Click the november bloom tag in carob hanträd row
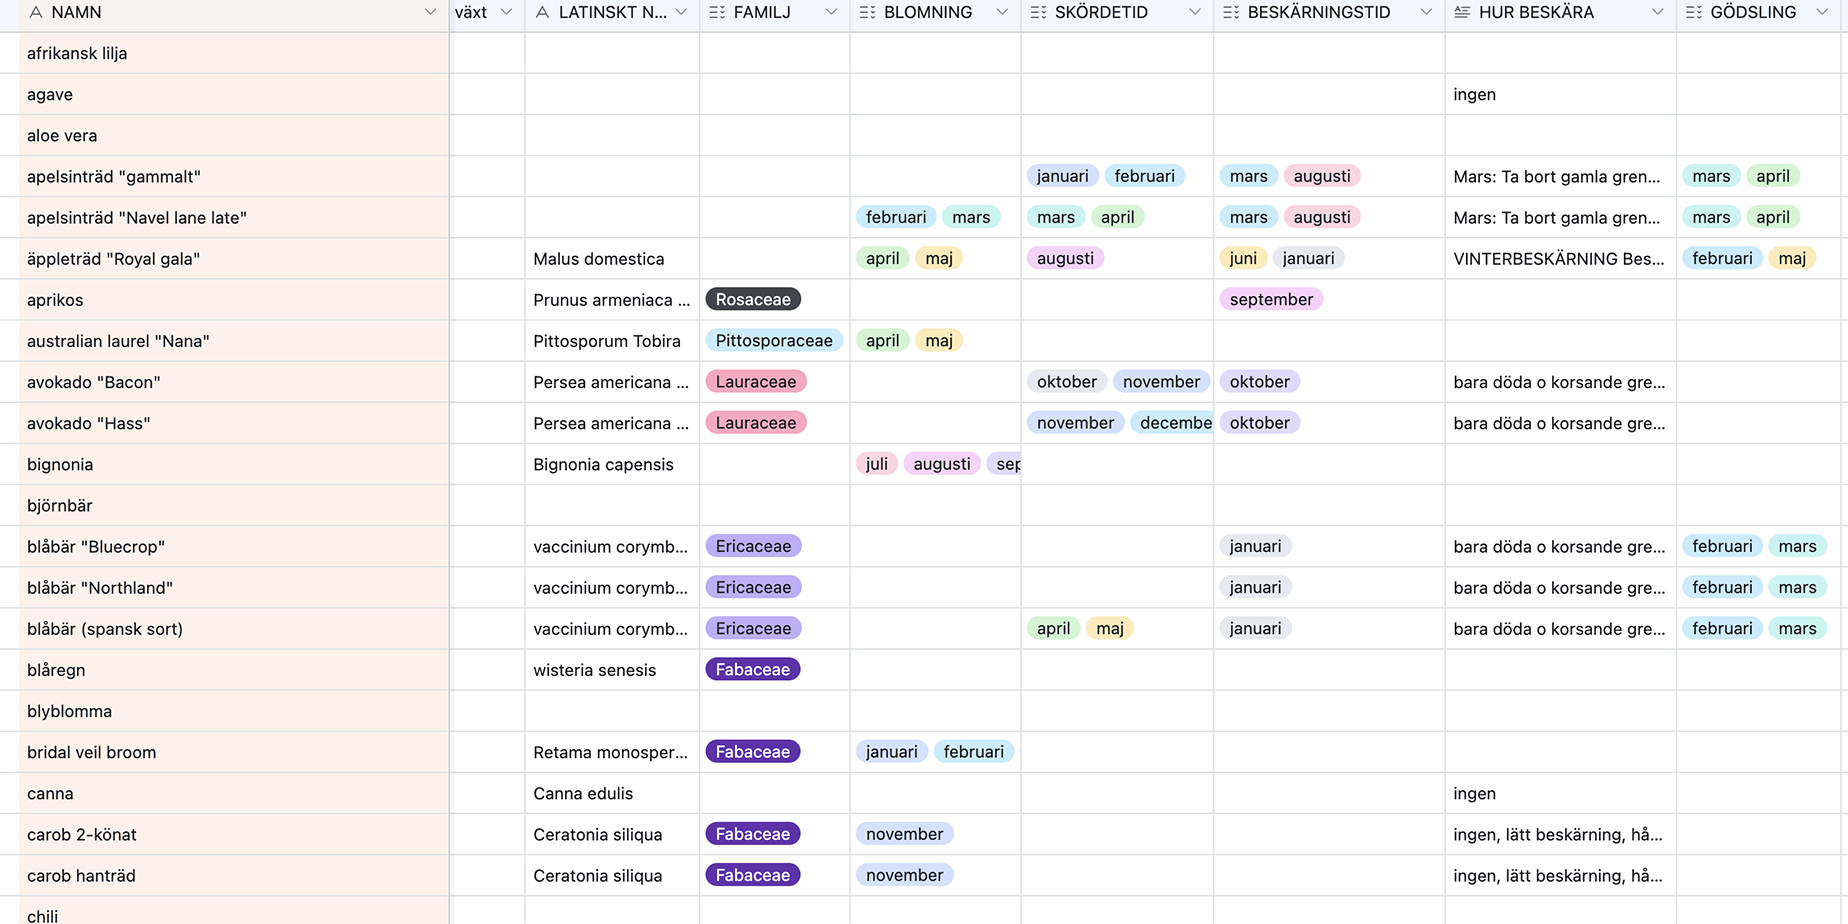 [904, 875]
